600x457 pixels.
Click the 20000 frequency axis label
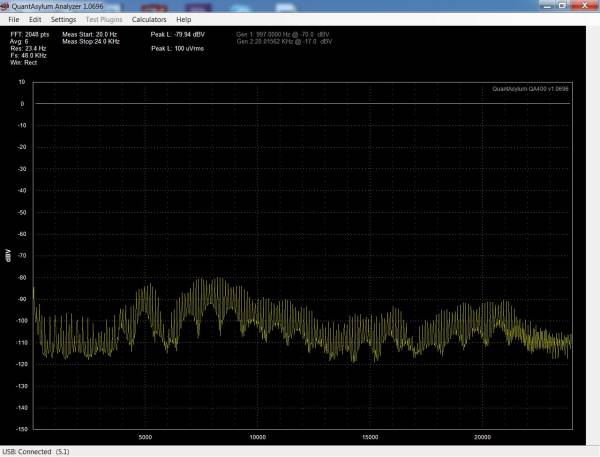482,437
